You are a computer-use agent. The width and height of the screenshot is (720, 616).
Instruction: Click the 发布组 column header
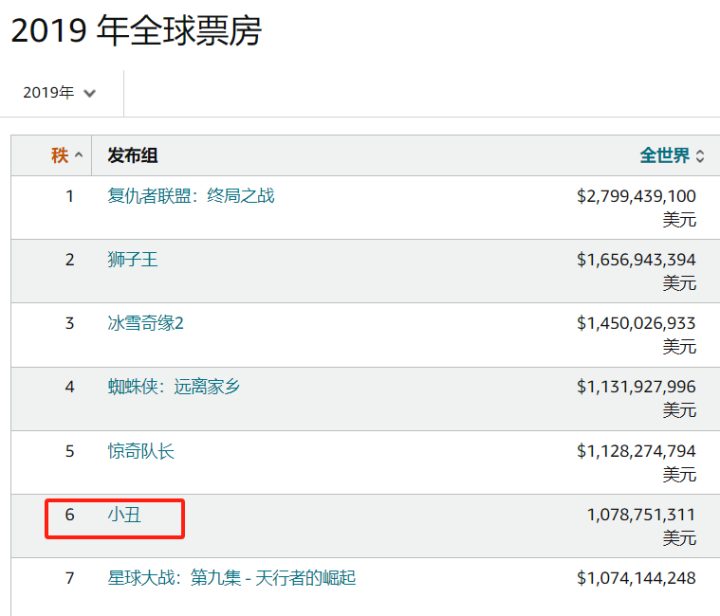[132, 156]
